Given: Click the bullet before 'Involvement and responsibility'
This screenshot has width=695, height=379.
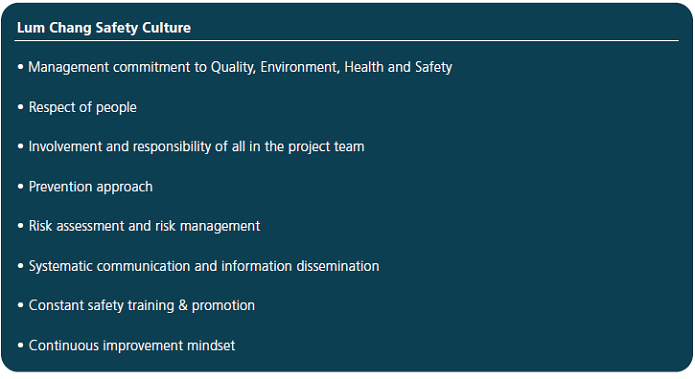Looking at the screenshot, I should [20, 146].
